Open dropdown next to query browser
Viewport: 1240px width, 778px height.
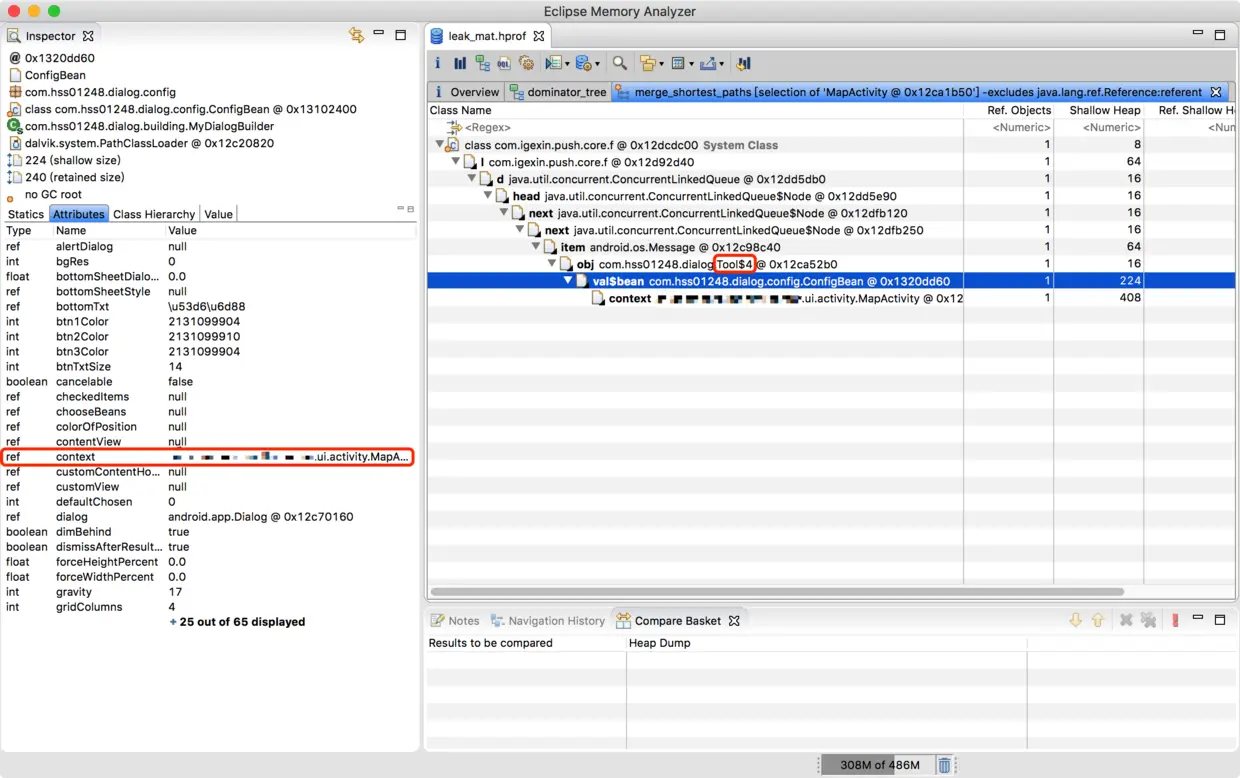tap(597, 64)
